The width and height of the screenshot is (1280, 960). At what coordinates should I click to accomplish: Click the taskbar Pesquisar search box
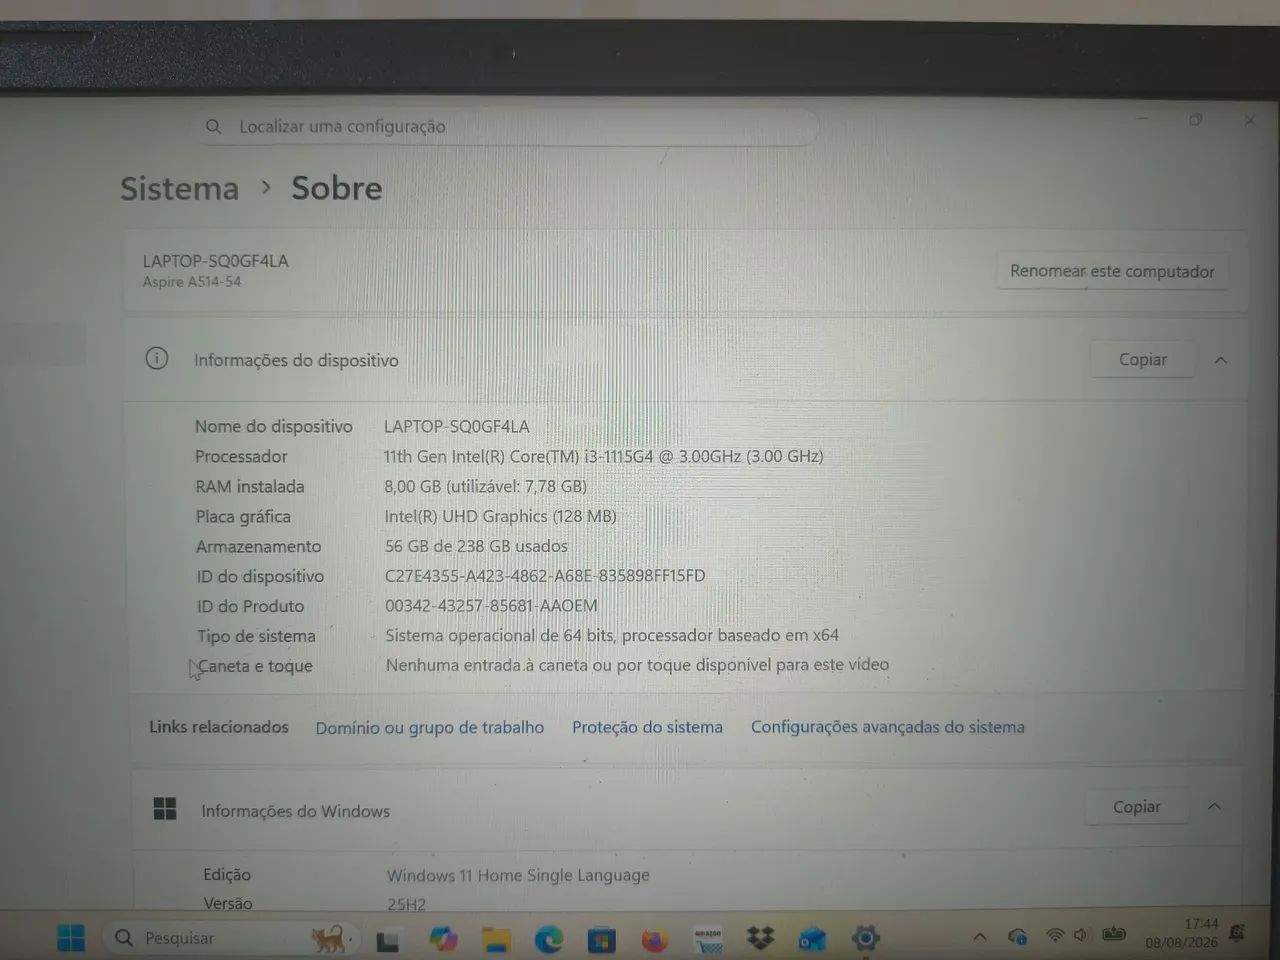230,938
